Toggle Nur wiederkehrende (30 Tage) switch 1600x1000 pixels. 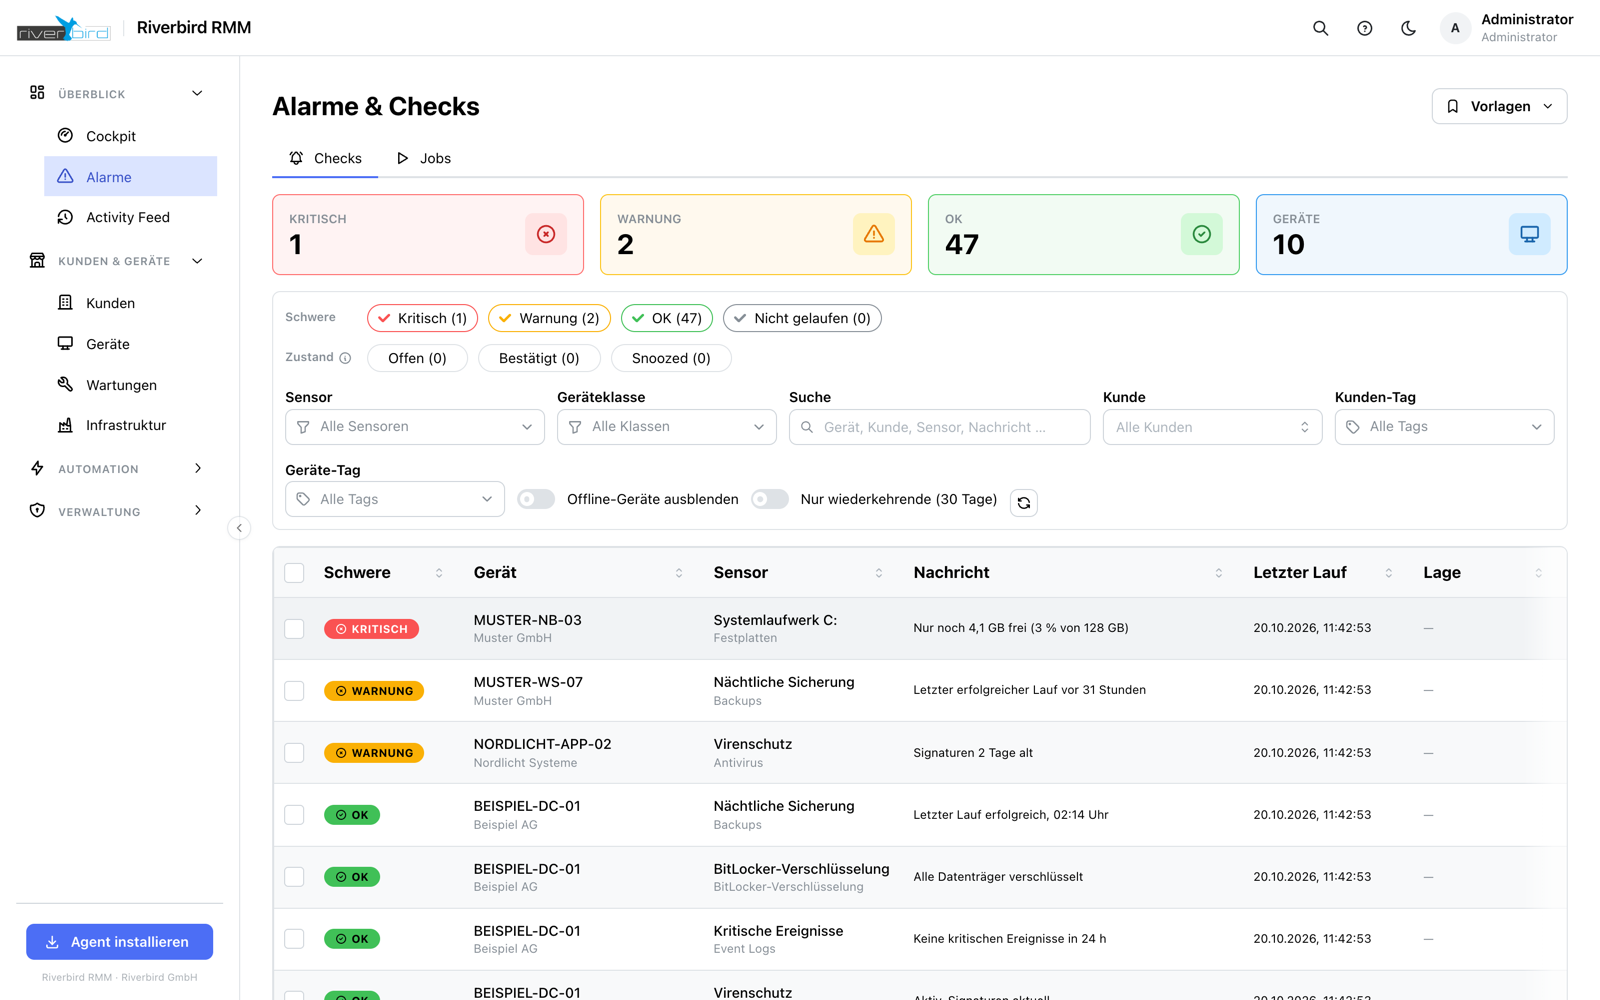click(770, 499)
